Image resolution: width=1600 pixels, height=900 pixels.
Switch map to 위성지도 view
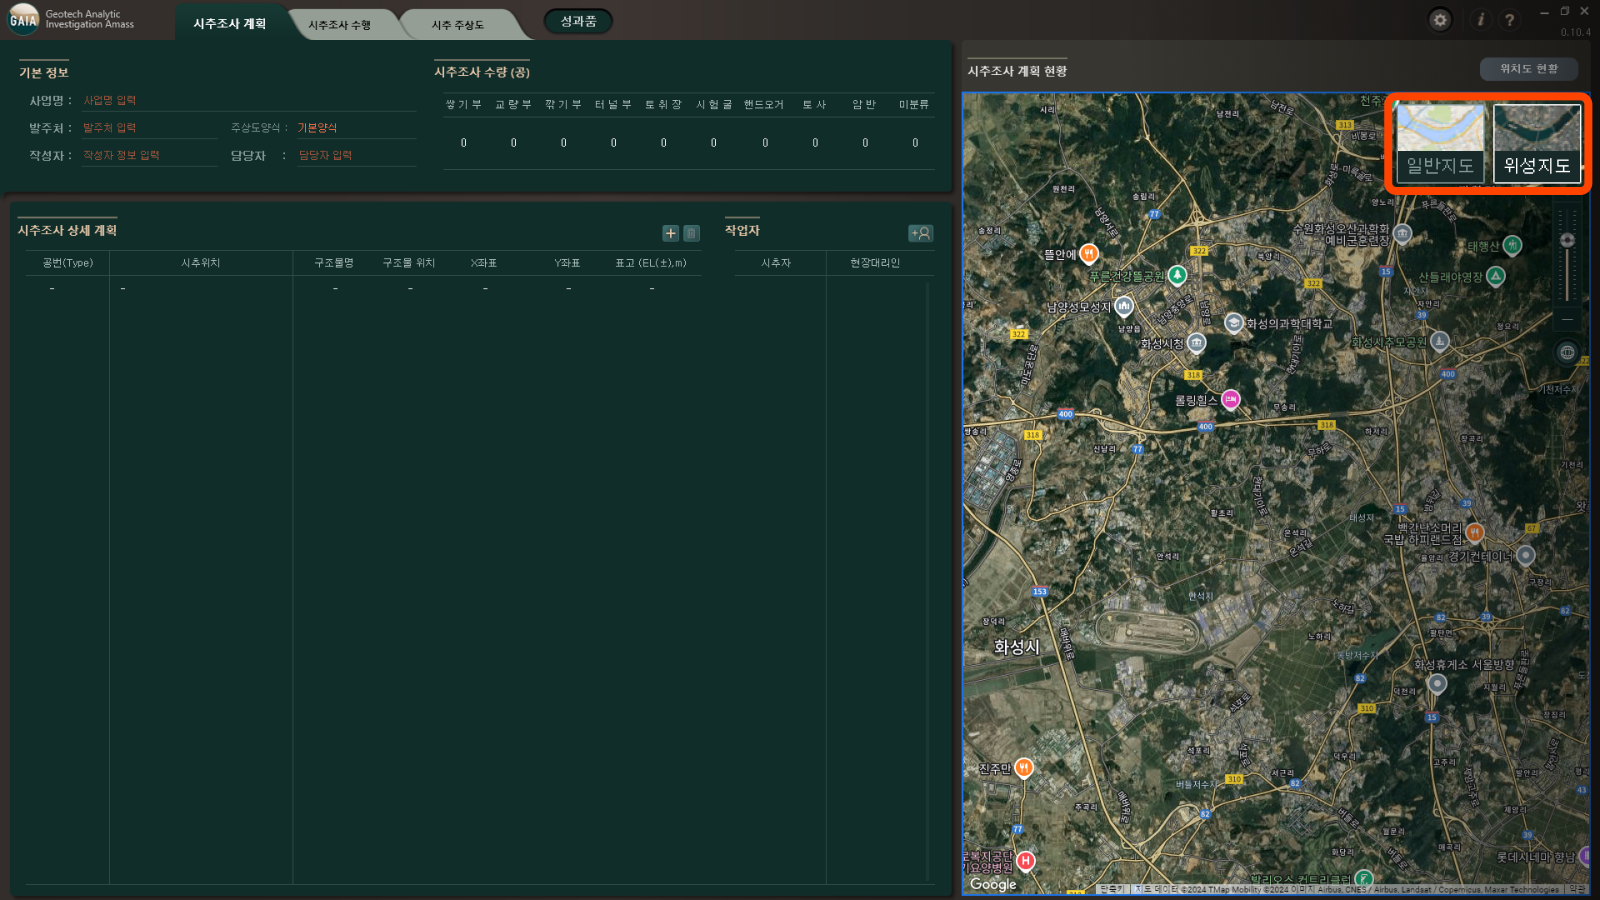point(1536,143)
